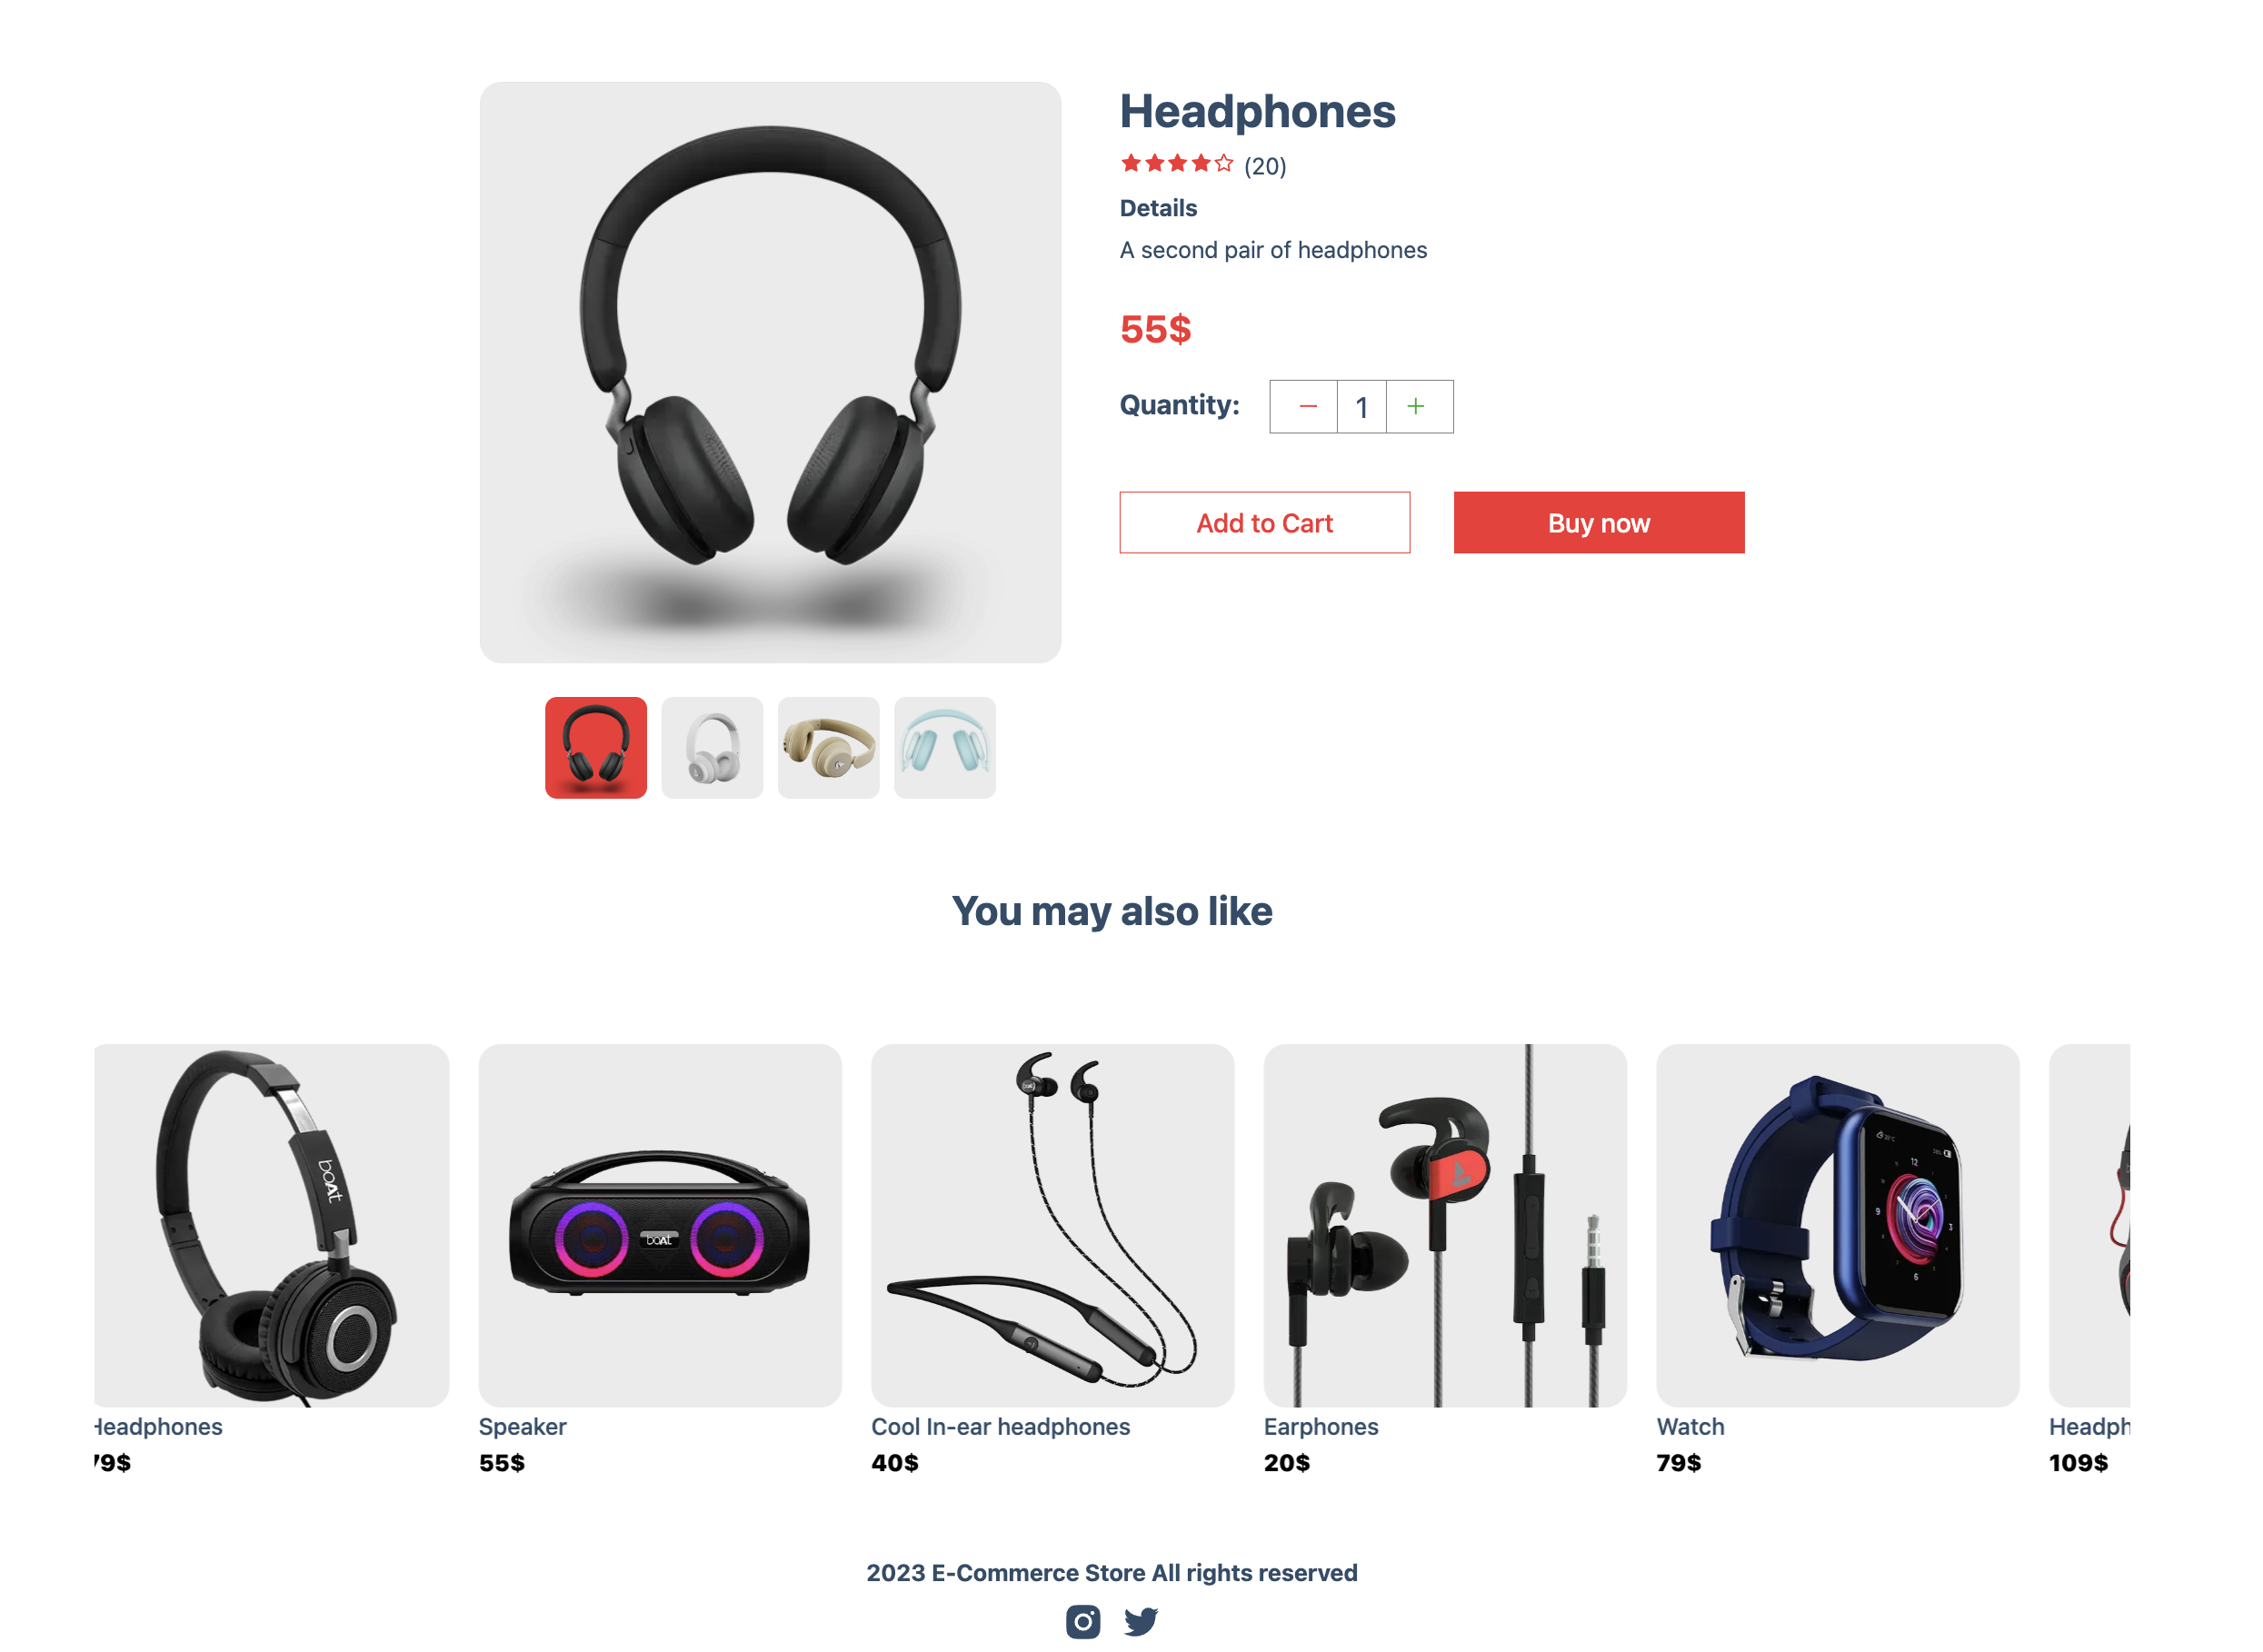Open the Twitter bird icon in footer
Viewport: 2263px width, 1652px height.
coord(1141,1621)
